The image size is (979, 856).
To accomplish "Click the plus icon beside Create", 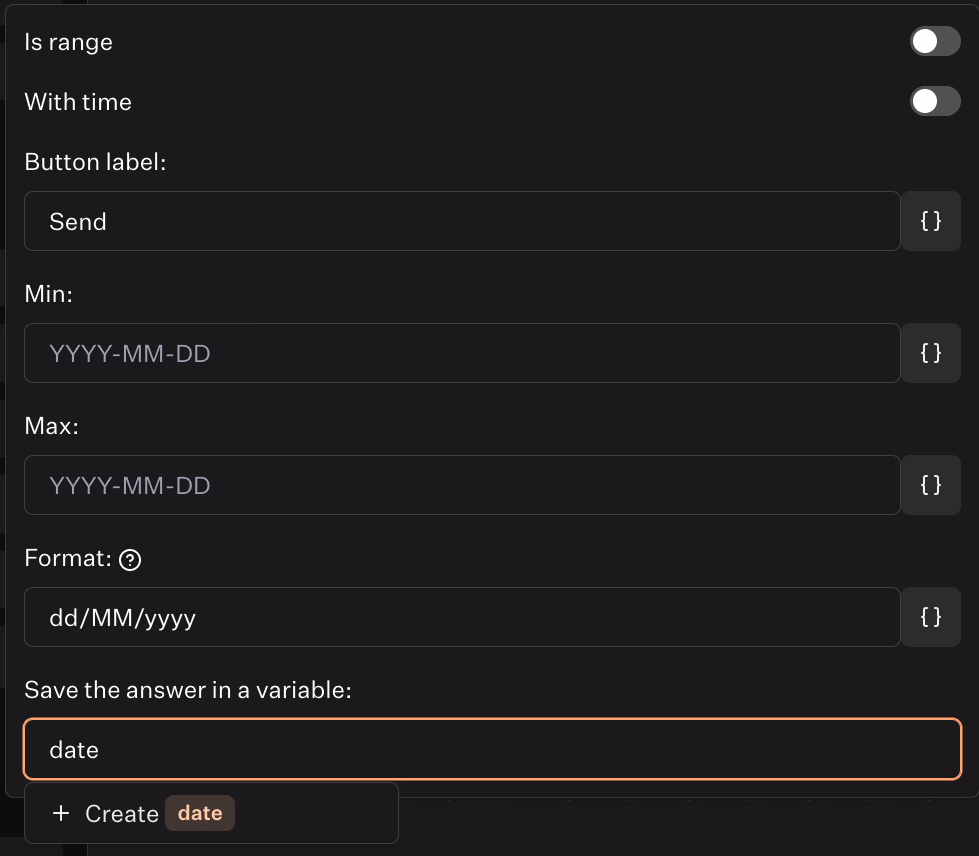I will click(61, 813).
